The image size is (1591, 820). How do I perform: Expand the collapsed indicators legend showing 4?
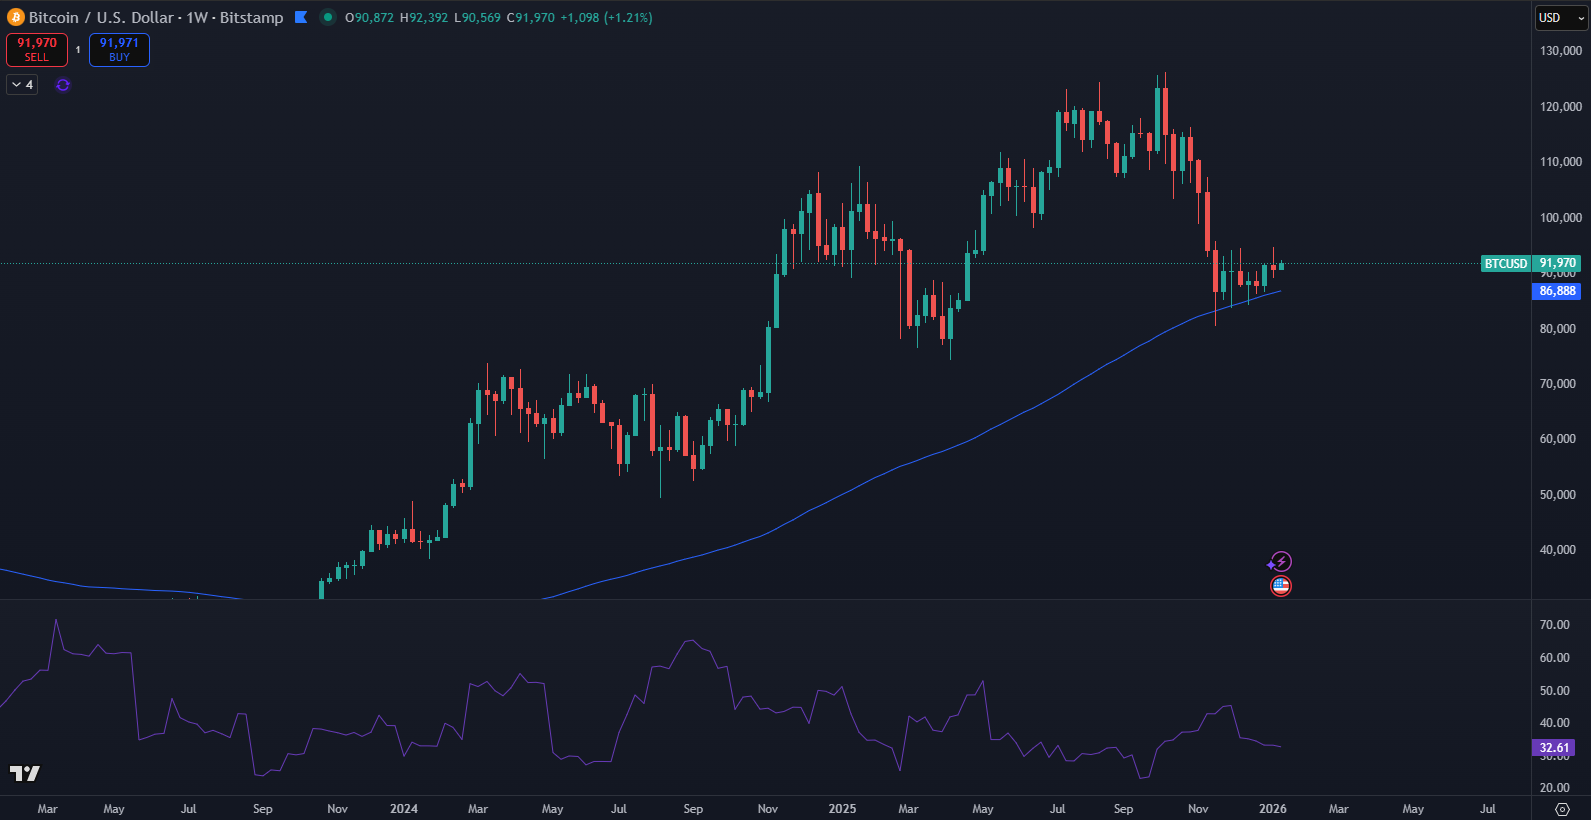(x=22, y=85)
